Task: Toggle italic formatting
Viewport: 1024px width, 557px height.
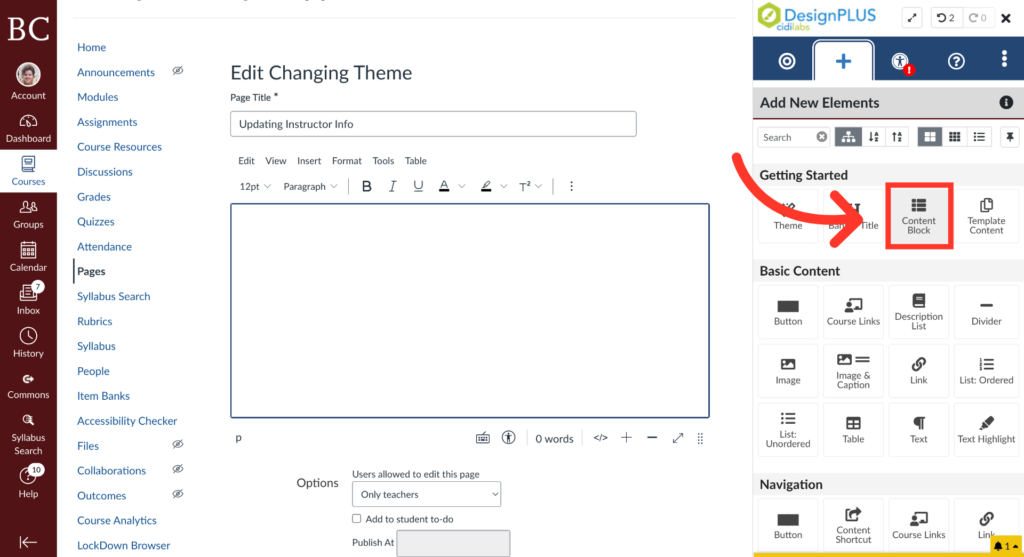Action: click(392, 186)
